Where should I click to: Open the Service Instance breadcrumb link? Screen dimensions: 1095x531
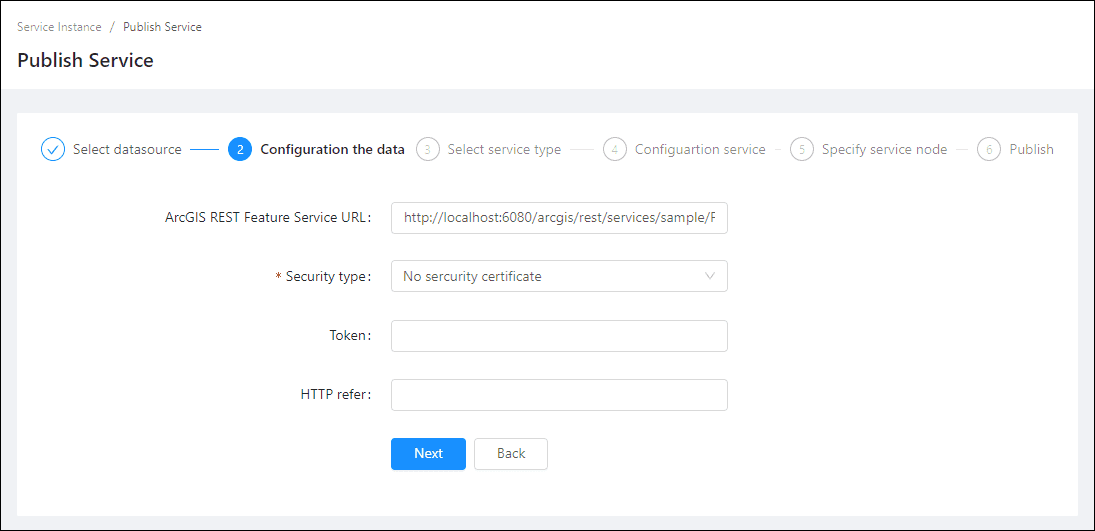59,27
